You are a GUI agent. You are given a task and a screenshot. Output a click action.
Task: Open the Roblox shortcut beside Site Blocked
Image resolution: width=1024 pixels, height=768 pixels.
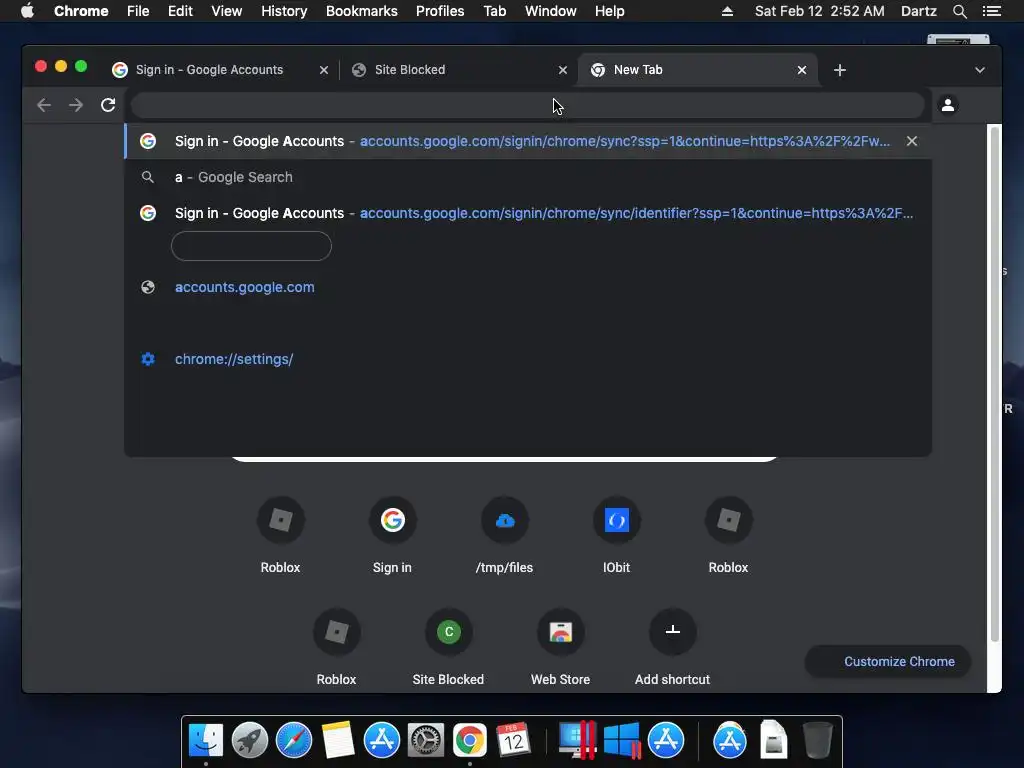click(336, 648)
